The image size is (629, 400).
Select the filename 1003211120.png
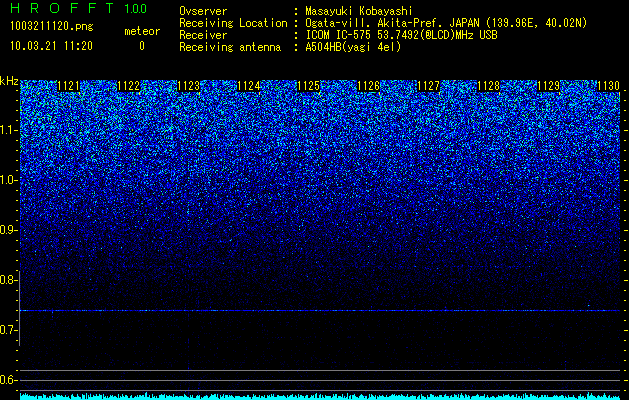pos(52,26)
